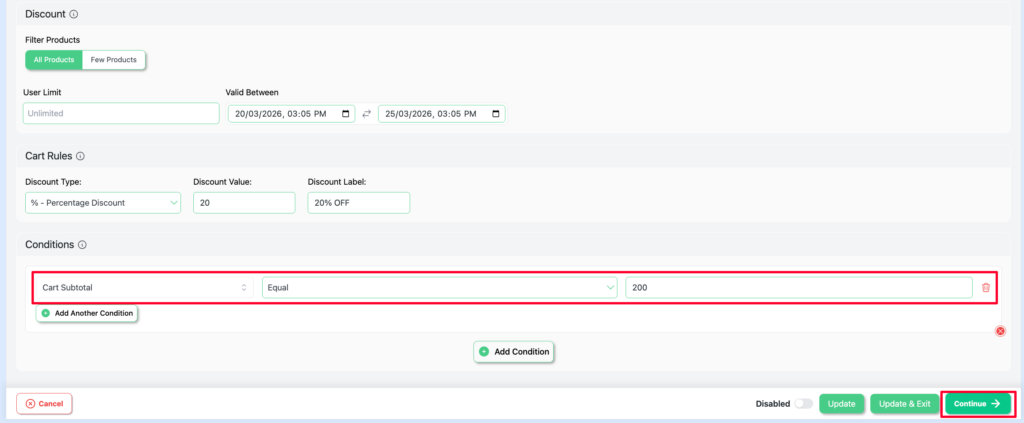Click the Discount info icon
The height and width of the screenshot is (423, 1024).
[x=75, y=14]
